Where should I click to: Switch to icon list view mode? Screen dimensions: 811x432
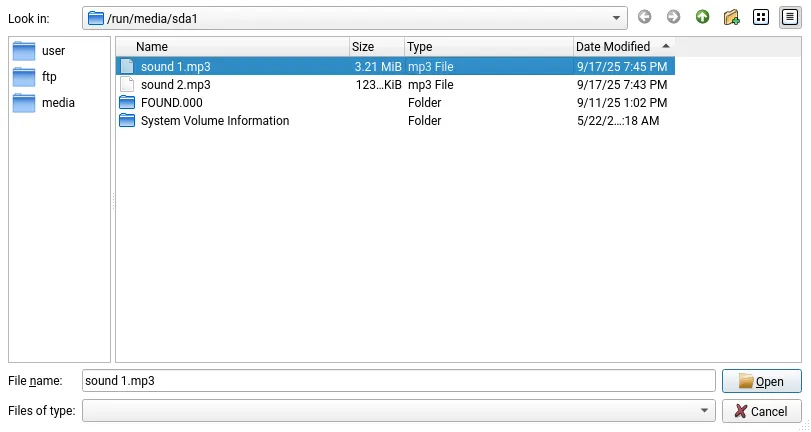(x=761, y=17)
